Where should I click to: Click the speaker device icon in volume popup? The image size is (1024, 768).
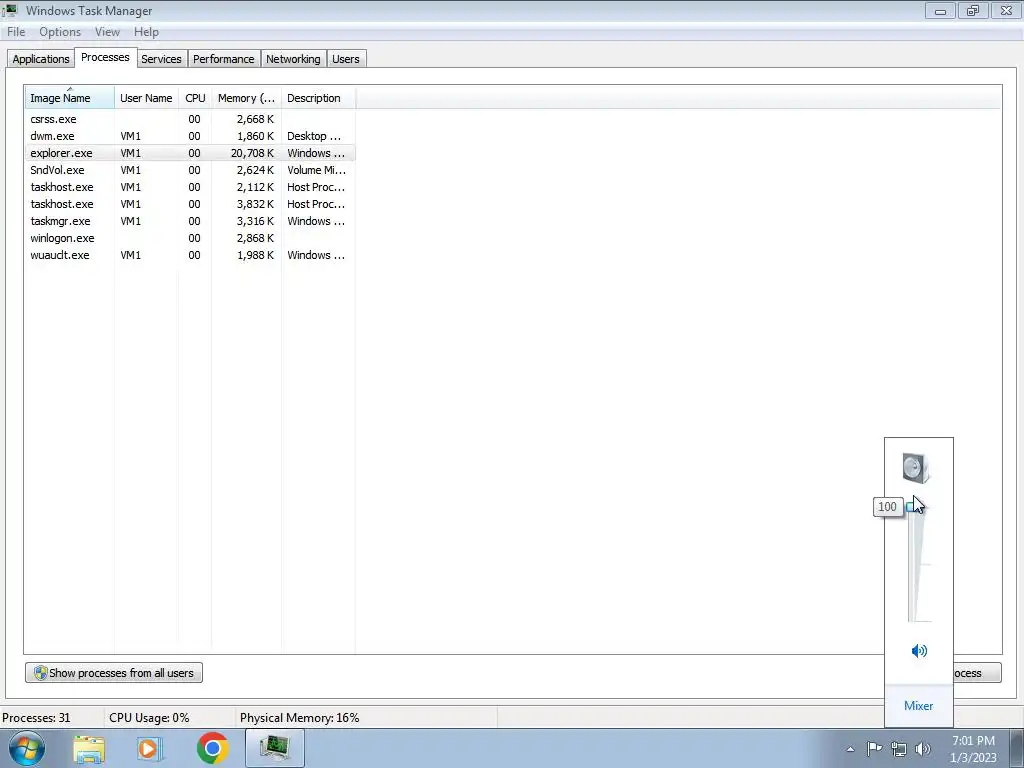[916, 468]
